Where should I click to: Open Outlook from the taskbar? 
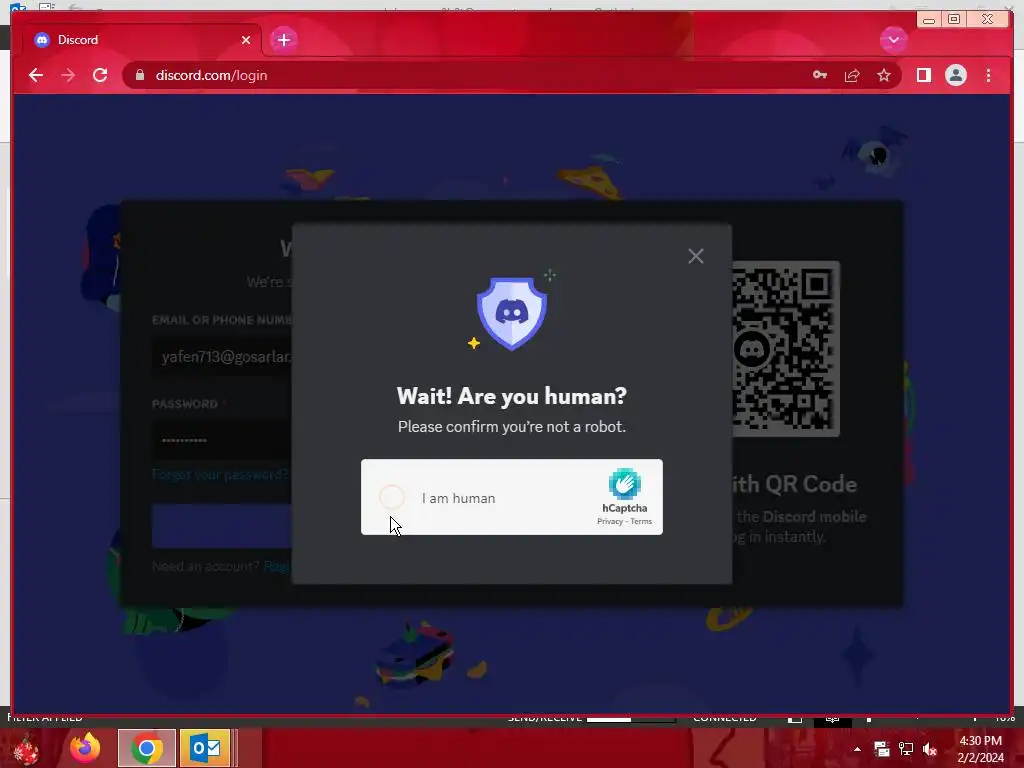[x=205, y=748]
